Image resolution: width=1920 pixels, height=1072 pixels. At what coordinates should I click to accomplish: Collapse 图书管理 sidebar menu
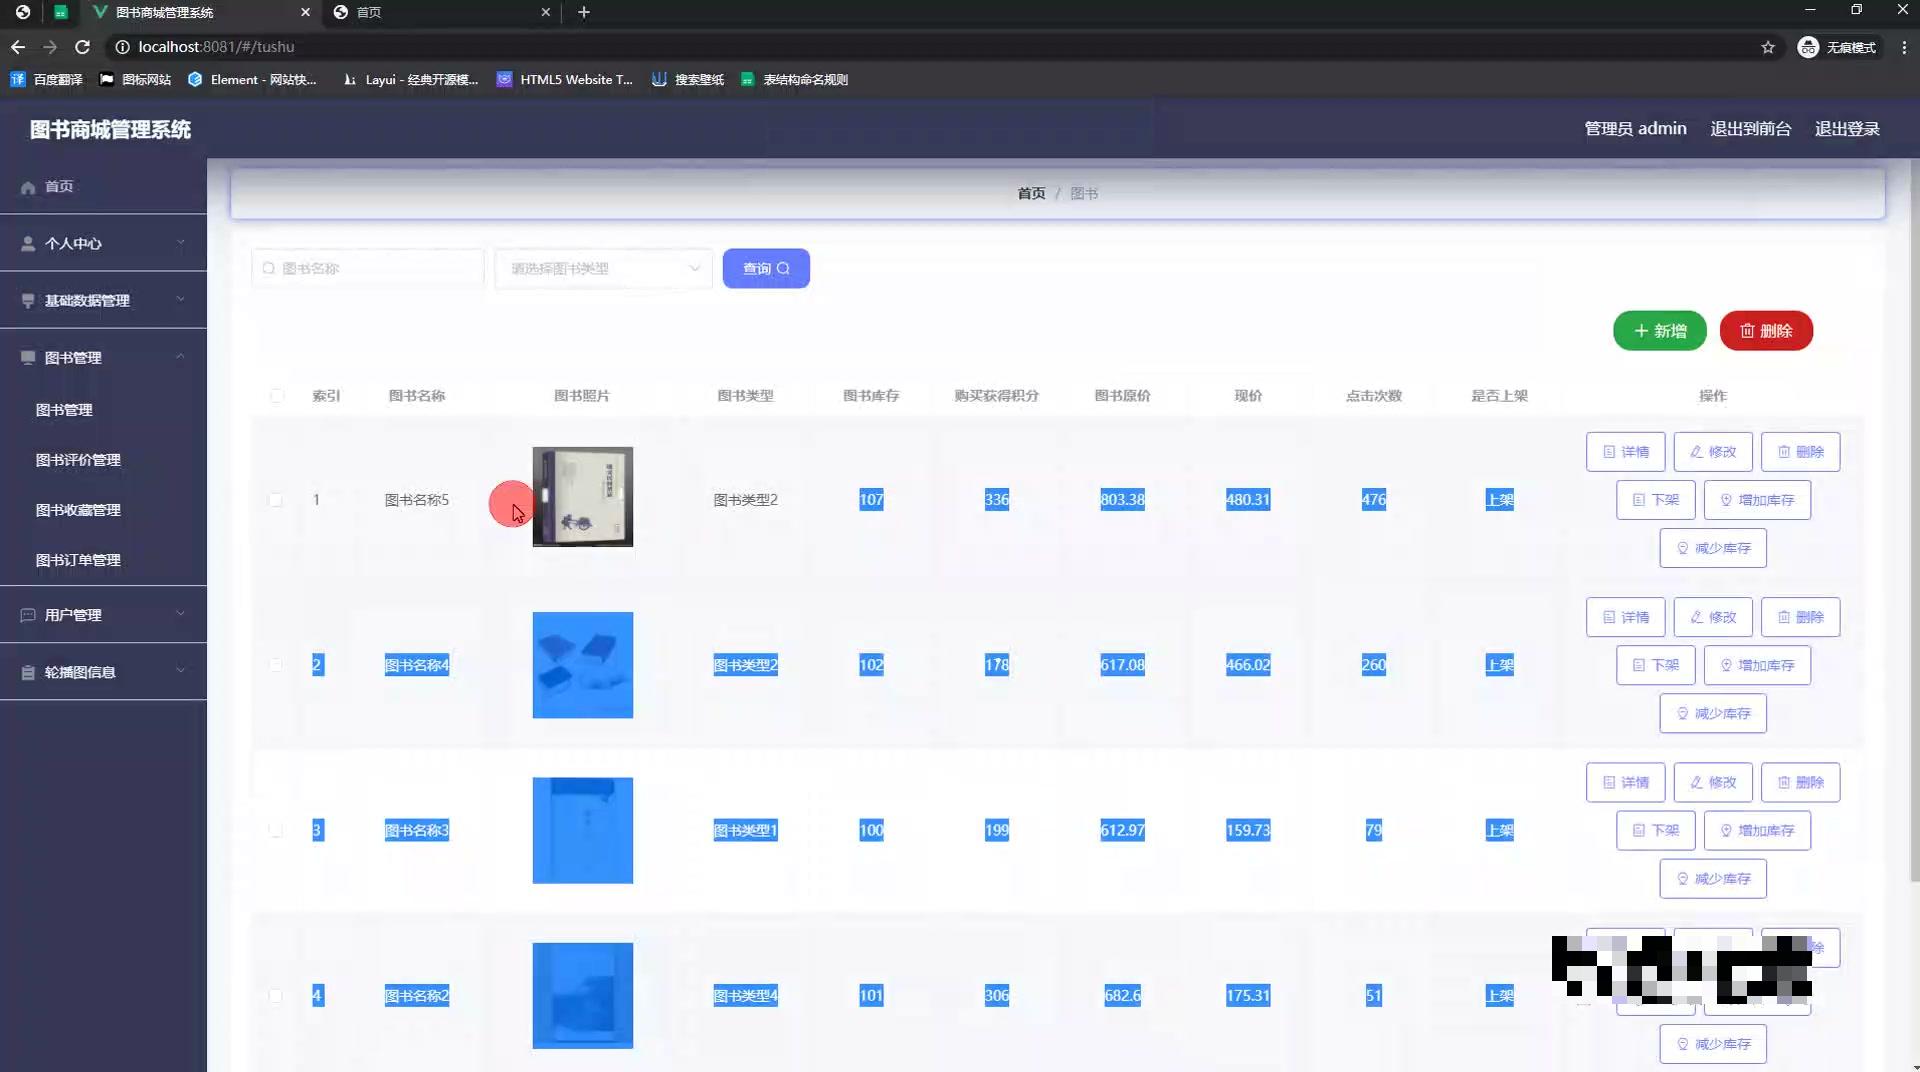coord(103,357)
